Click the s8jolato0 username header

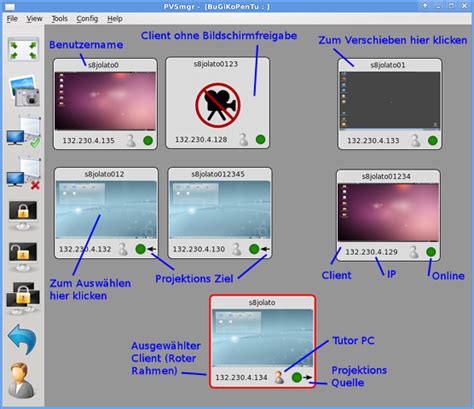pos(103,65)
